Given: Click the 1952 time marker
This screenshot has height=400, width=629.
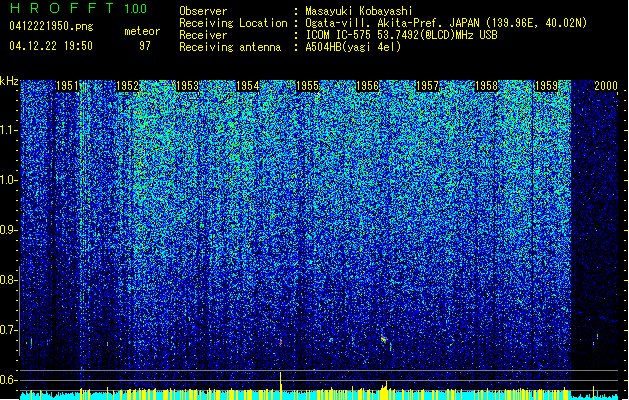Looking at the screenshot, I should coord(127,86).
